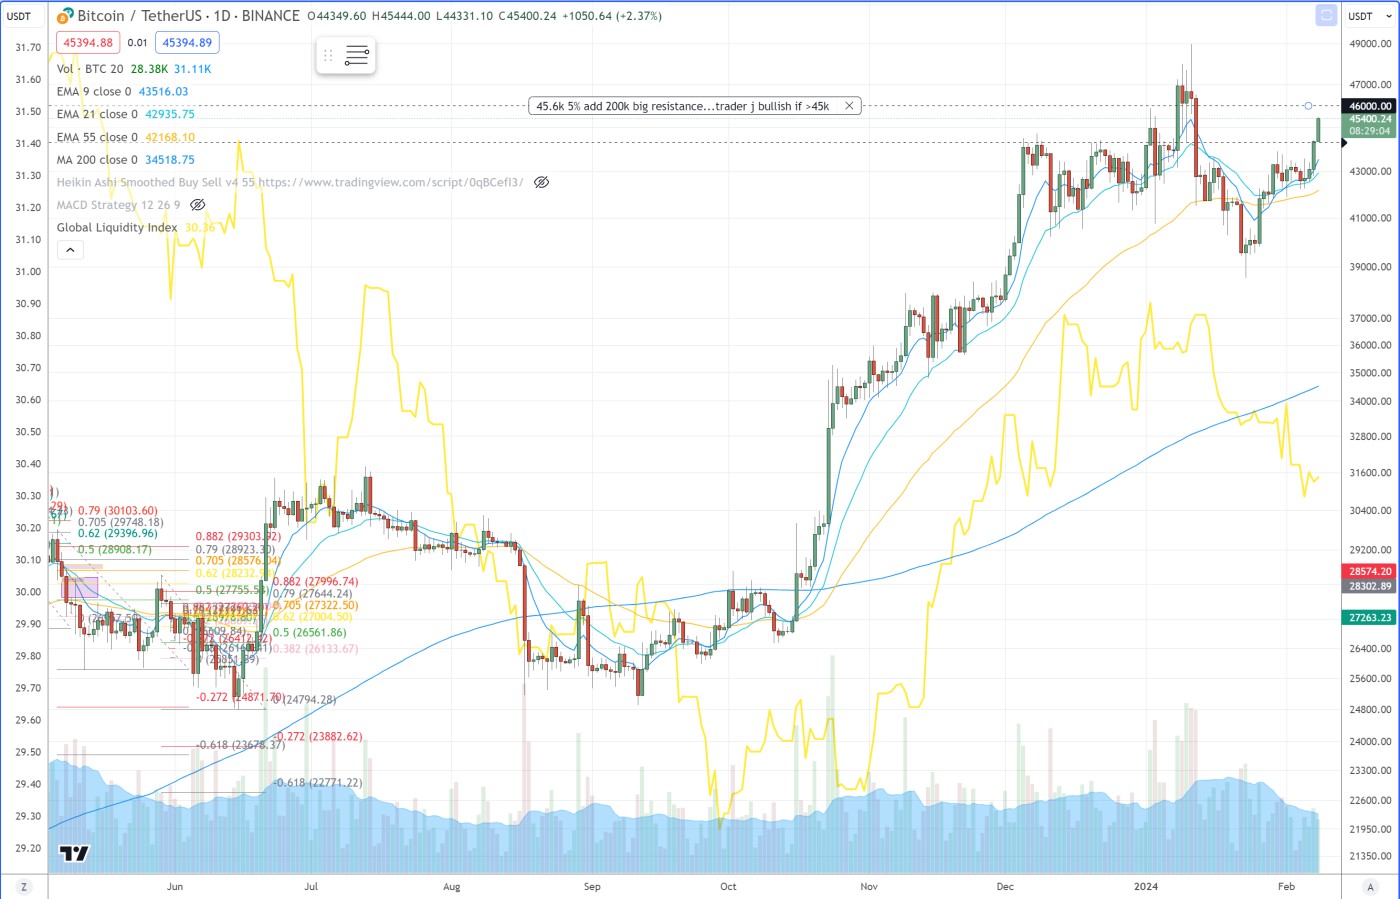Show the hidden Heikin Ashi Smoothed indicator
The image size is (1400, 899).
pos(541,183)
